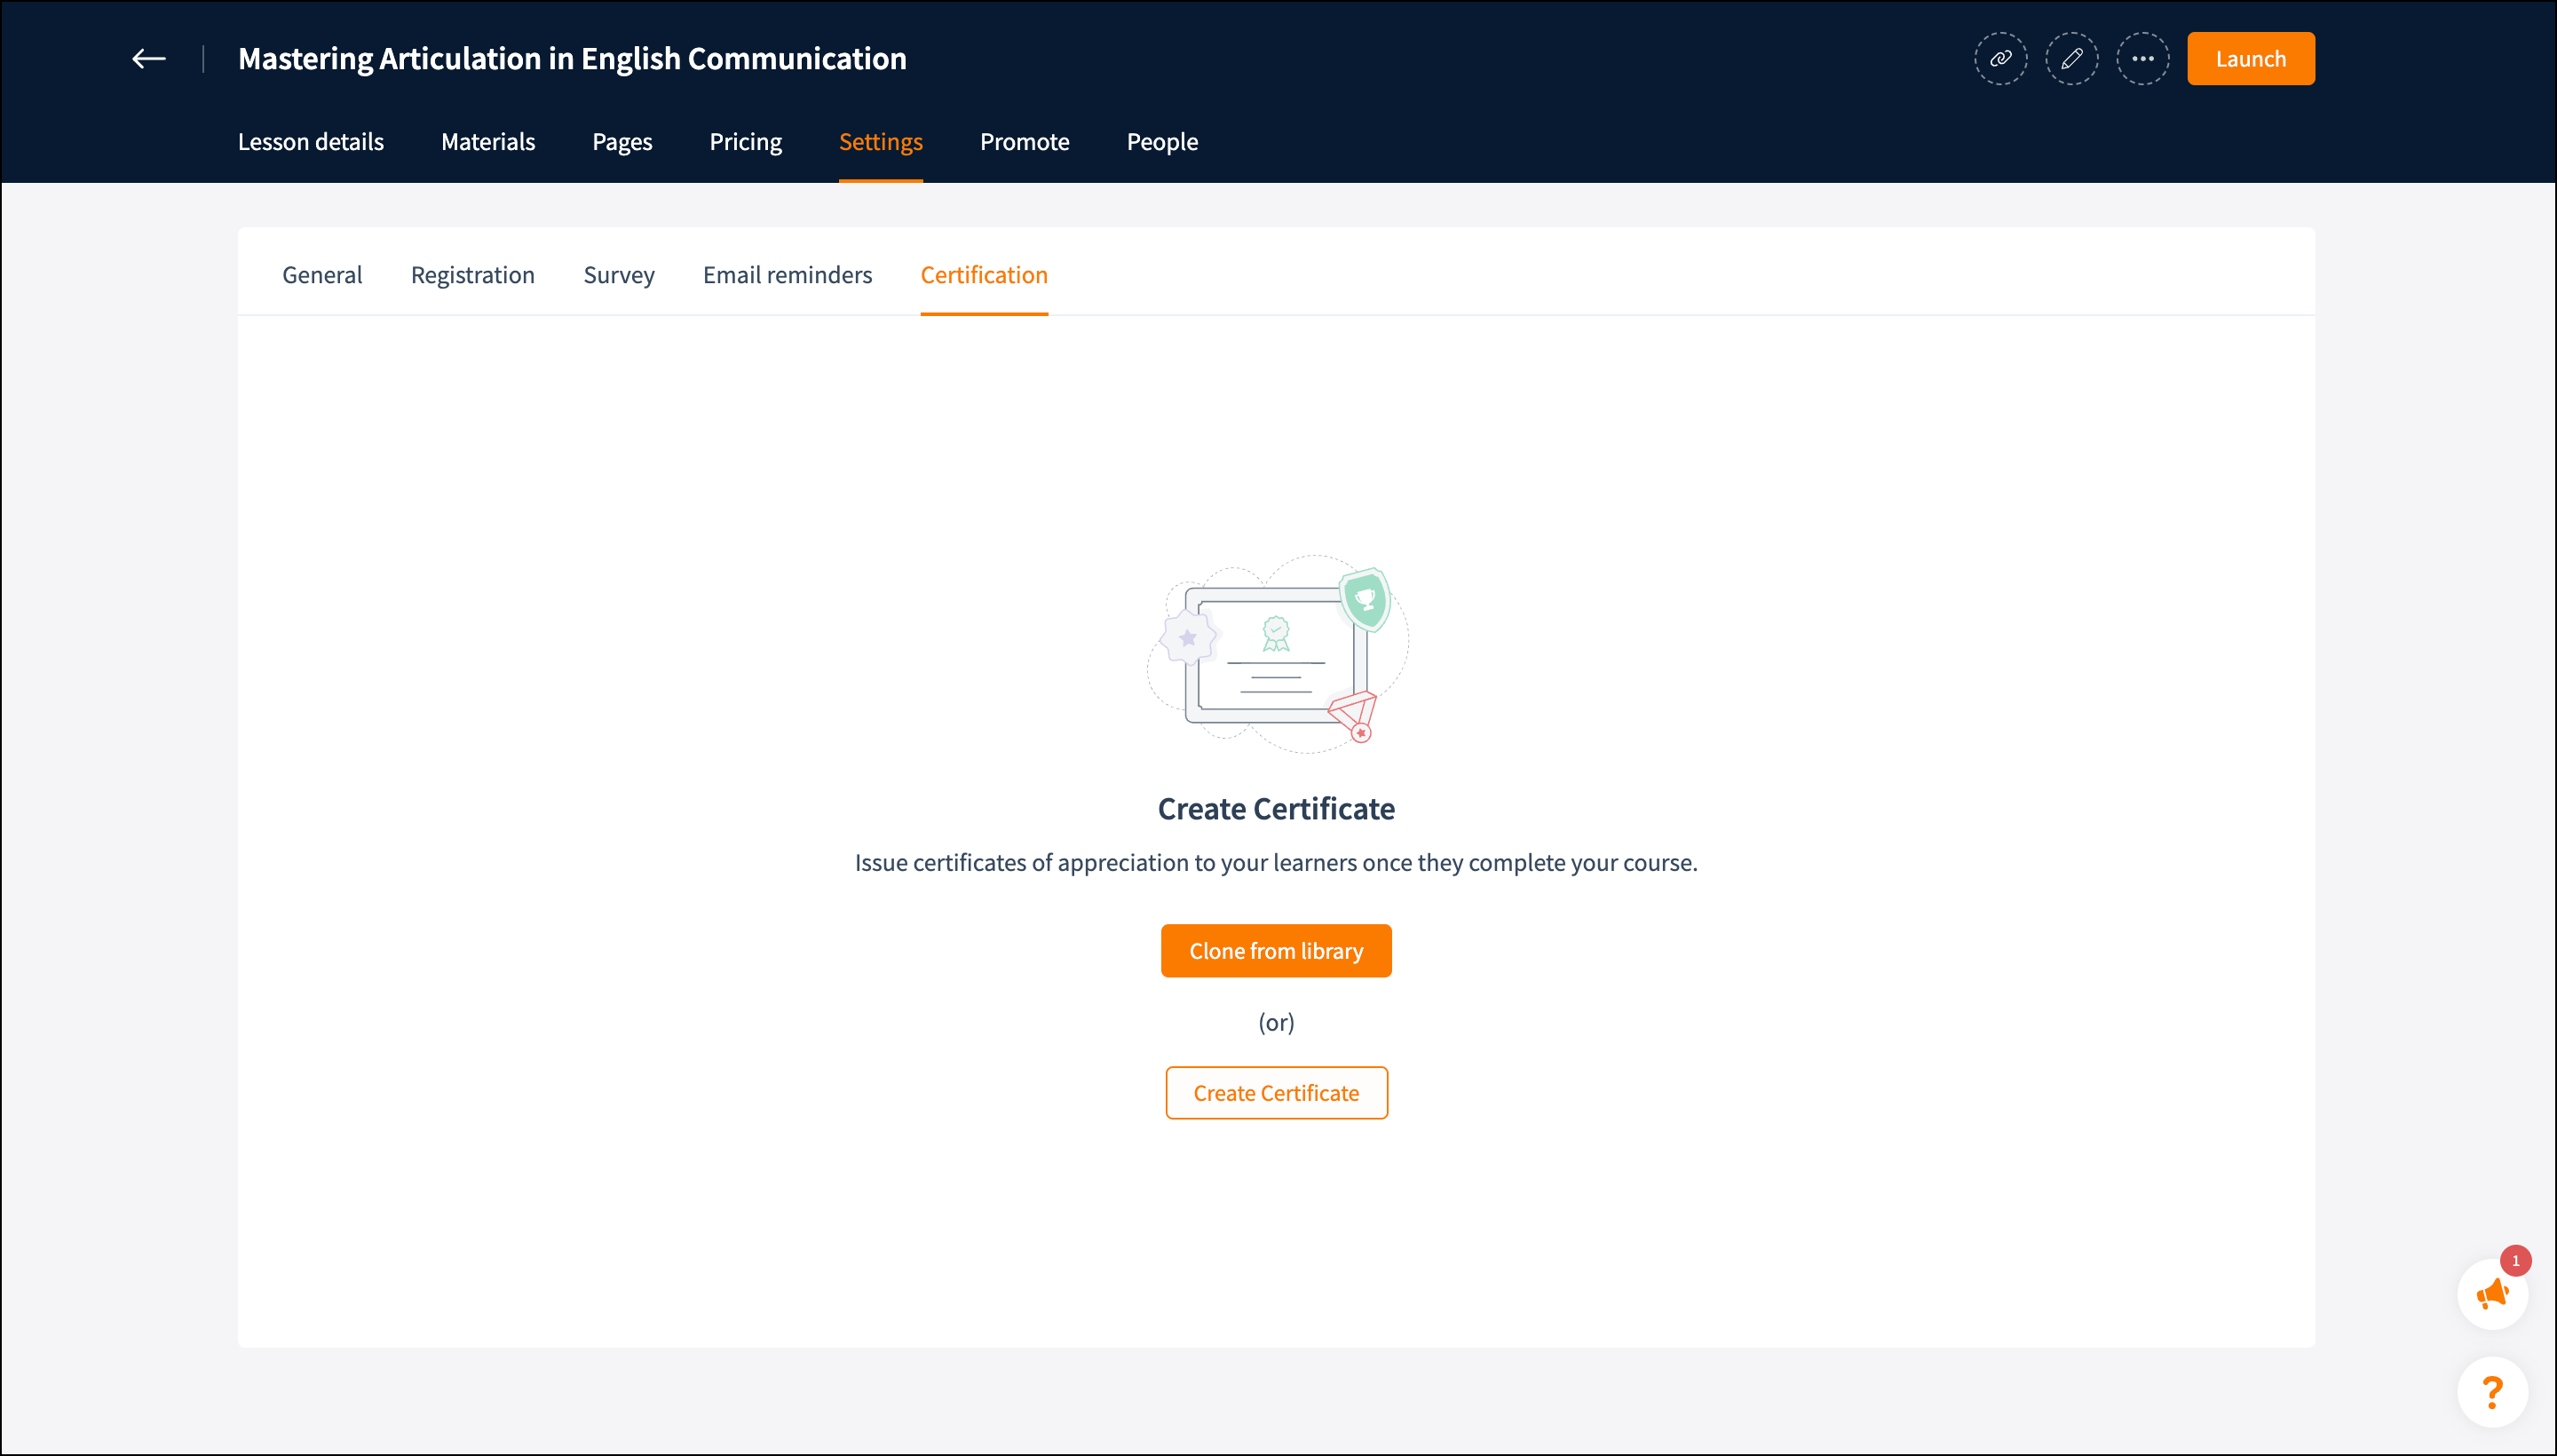This screenshot has width=2557, height=1456.
Task: Switch to the Materials tab
Action: coord(488,142)
